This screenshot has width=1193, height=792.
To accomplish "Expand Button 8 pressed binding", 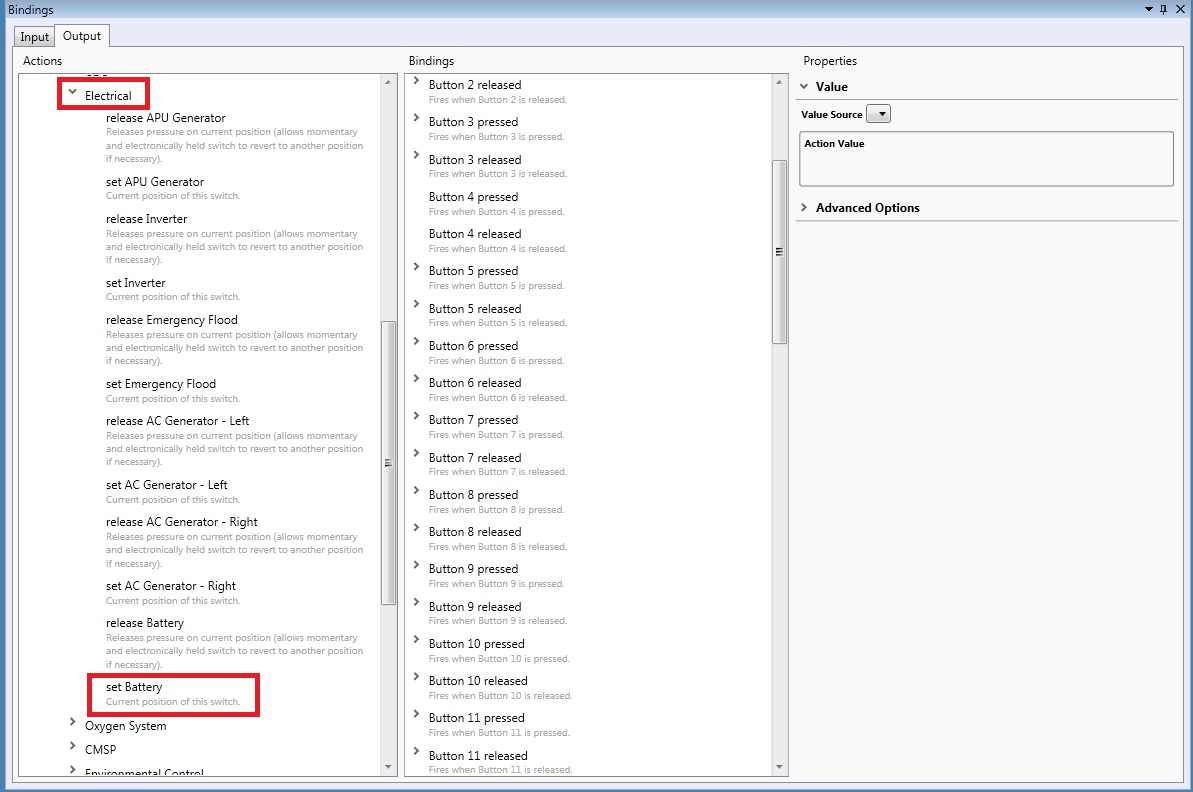I will (x=416, y=491).
